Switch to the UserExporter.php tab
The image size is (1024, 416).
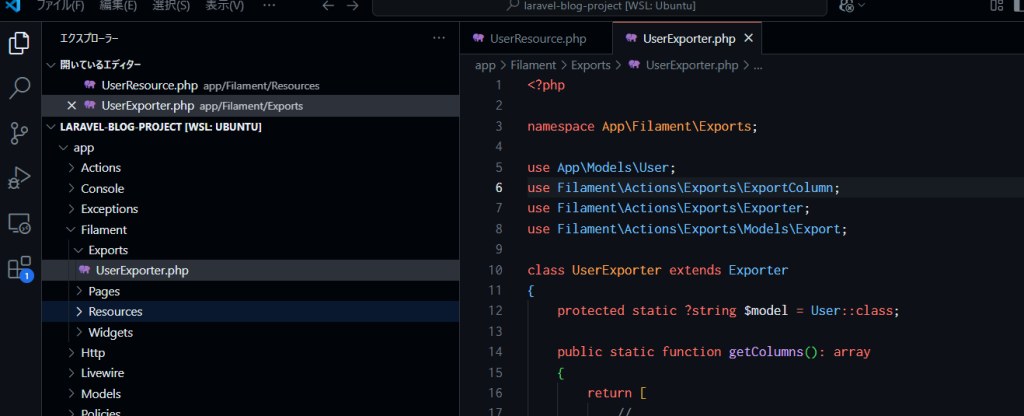tap(687, 39)
